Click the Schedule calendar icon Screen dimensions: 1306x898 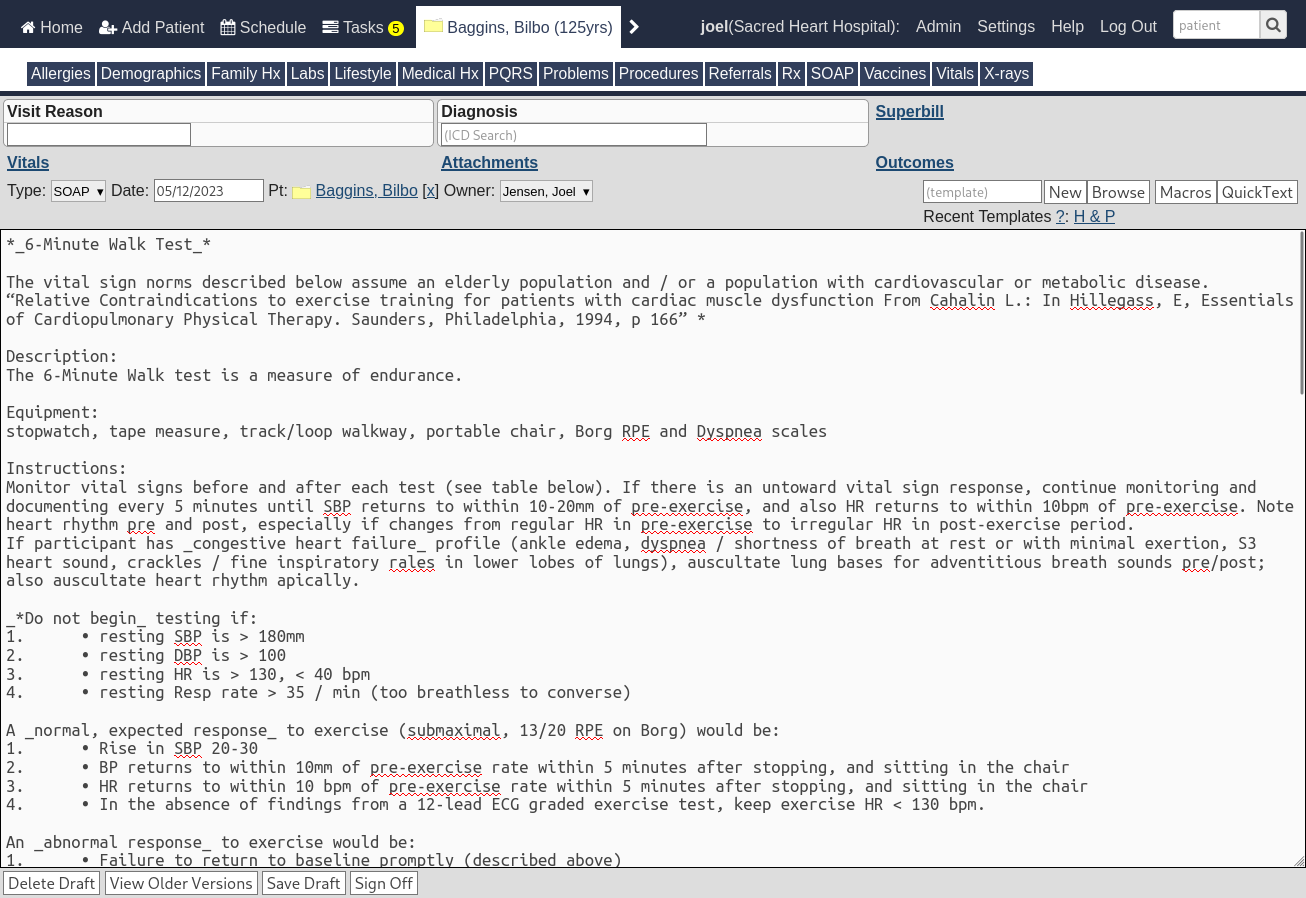[228, 28]
